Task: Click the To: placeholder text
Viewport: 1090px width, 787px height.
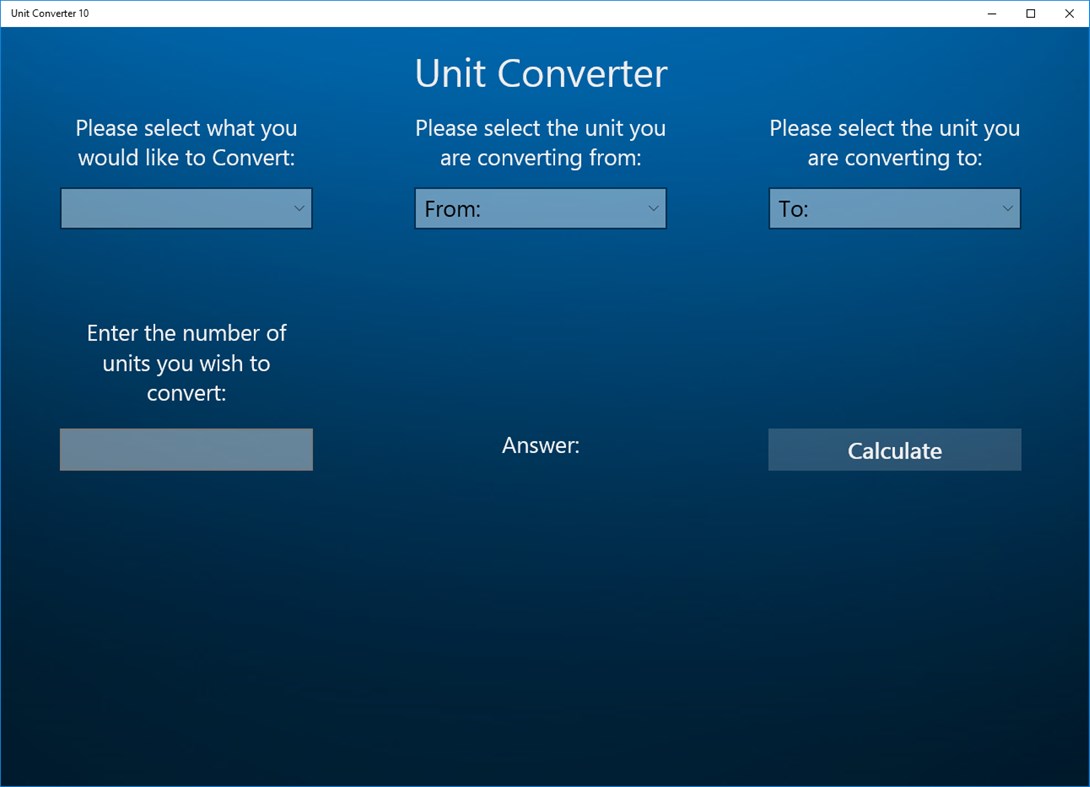Action: 793,208
